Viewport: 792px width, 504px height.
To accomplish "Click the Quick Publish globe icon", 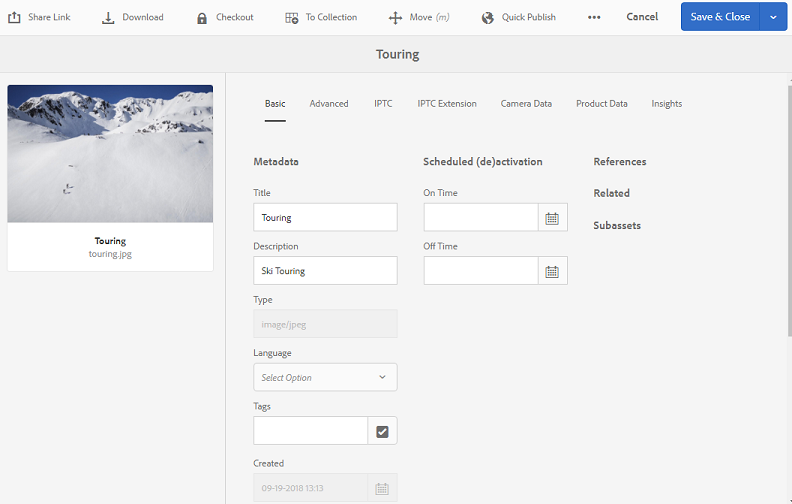I will 488,18.
